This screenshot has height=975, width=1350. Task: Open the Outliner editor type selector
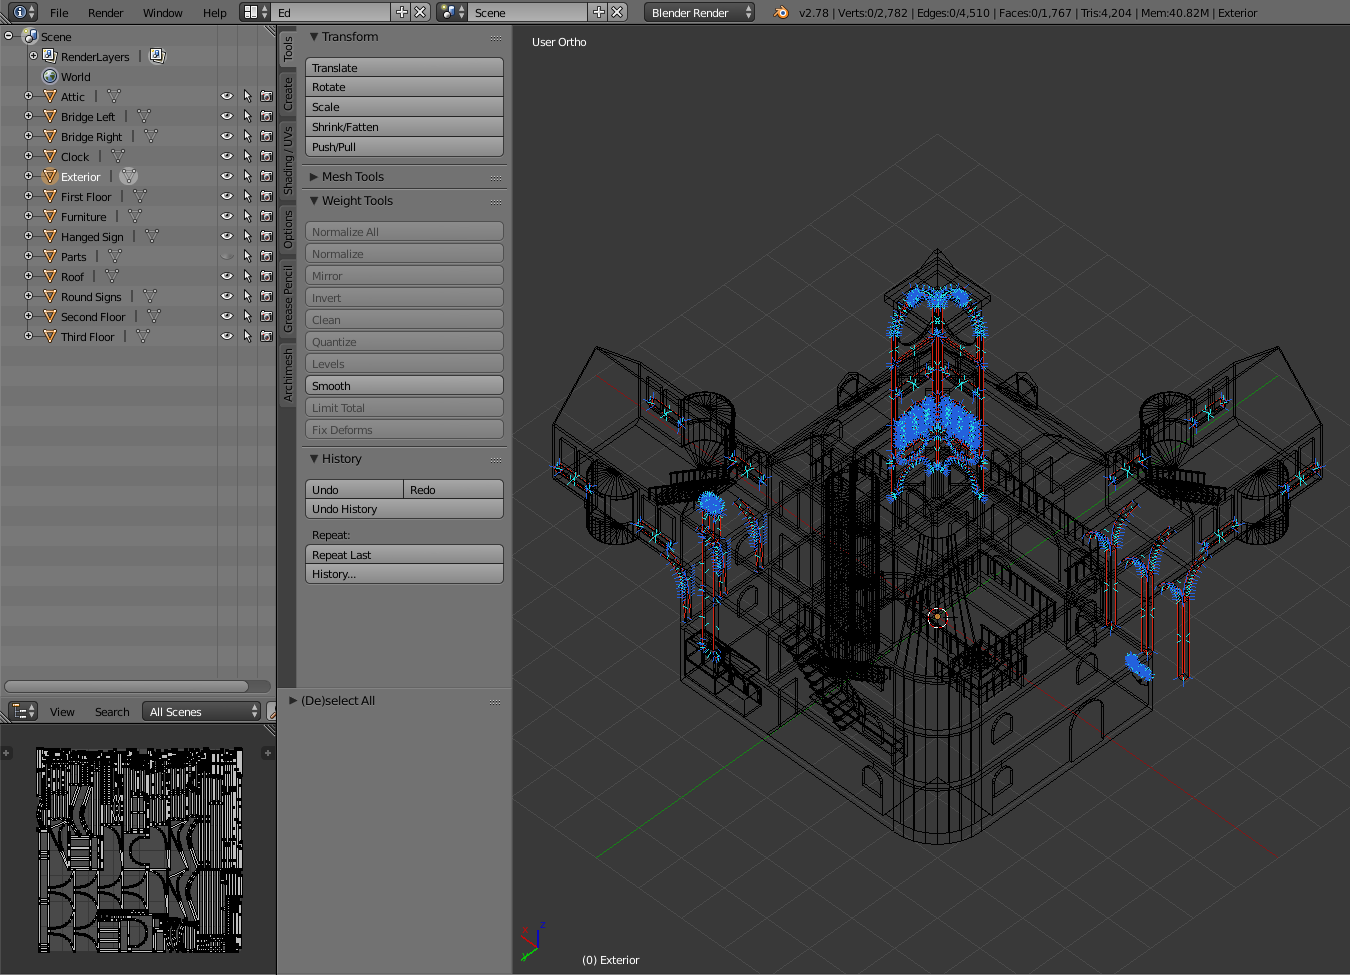tap(23, 711)
